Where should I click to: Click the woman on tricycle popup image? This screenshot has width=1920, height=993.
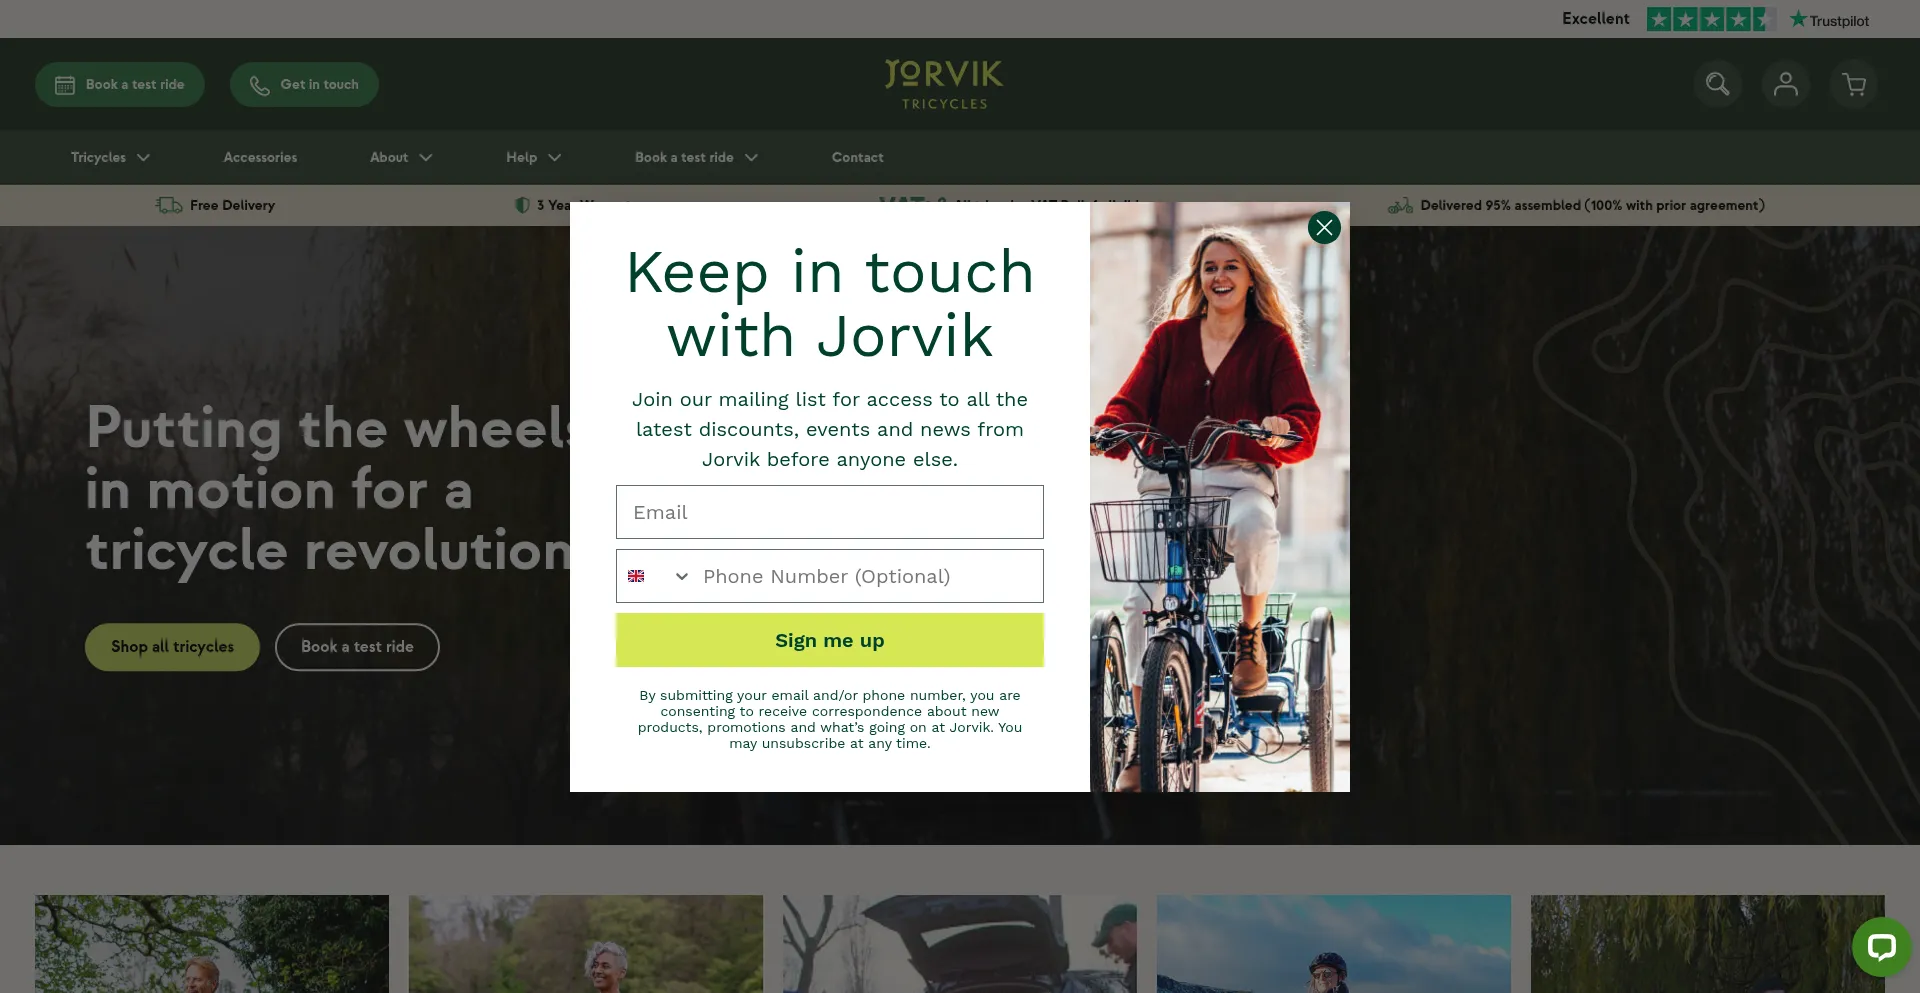pos(1220,497)
